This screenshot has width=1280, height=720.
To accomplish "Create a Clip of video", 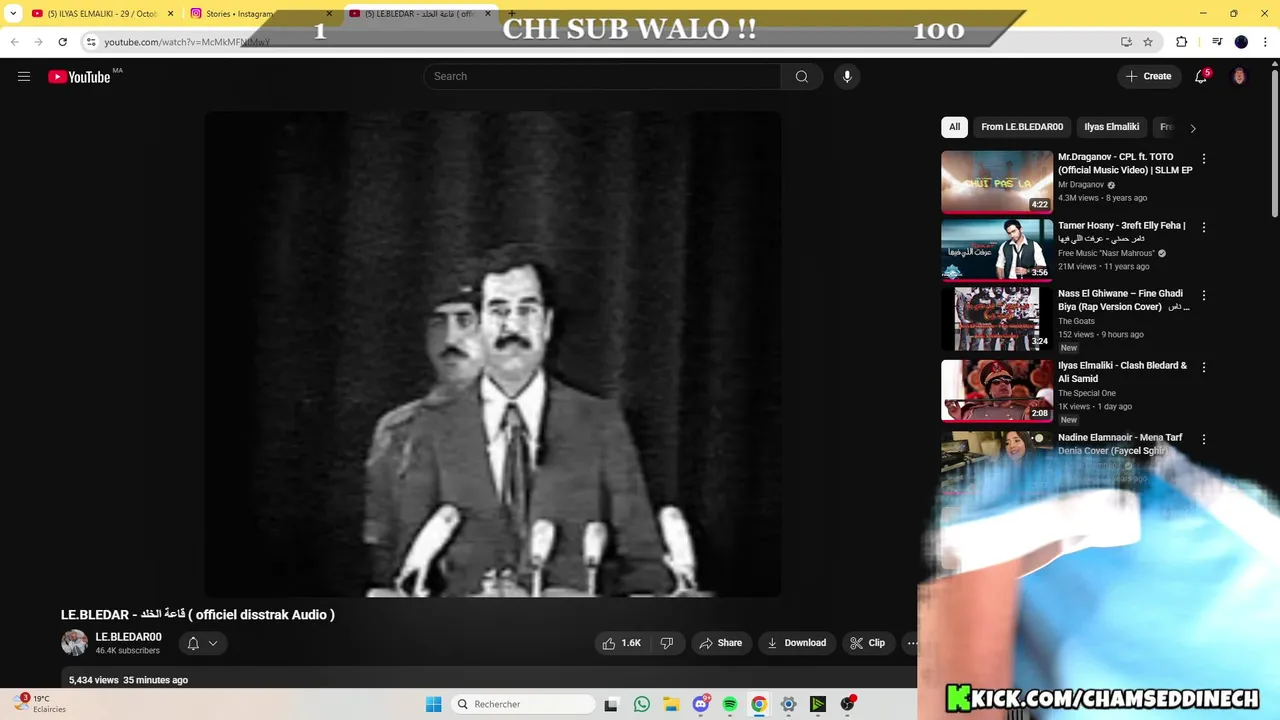I will tap(867, 643).
